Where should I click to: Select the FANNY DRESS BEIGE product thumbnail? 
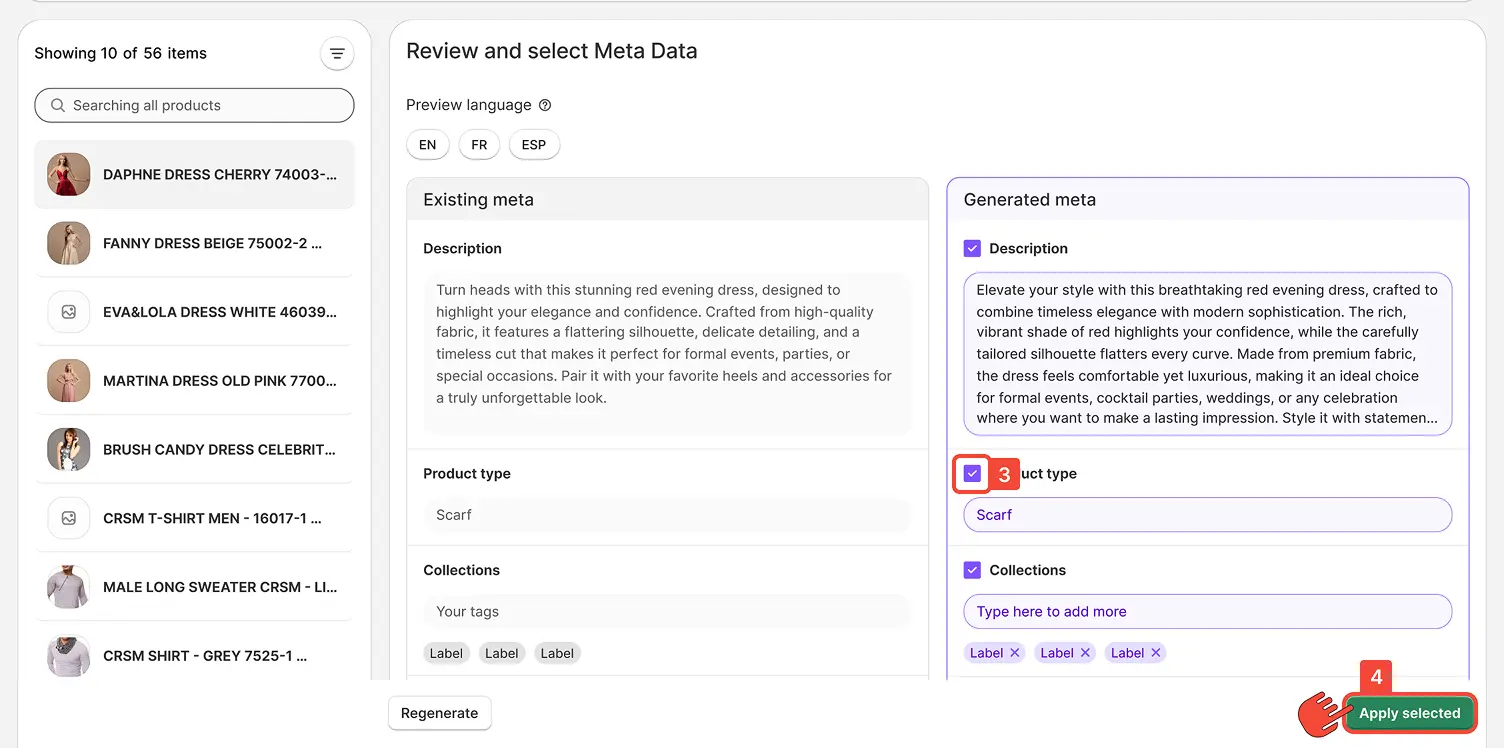click(x=69, y=243)
